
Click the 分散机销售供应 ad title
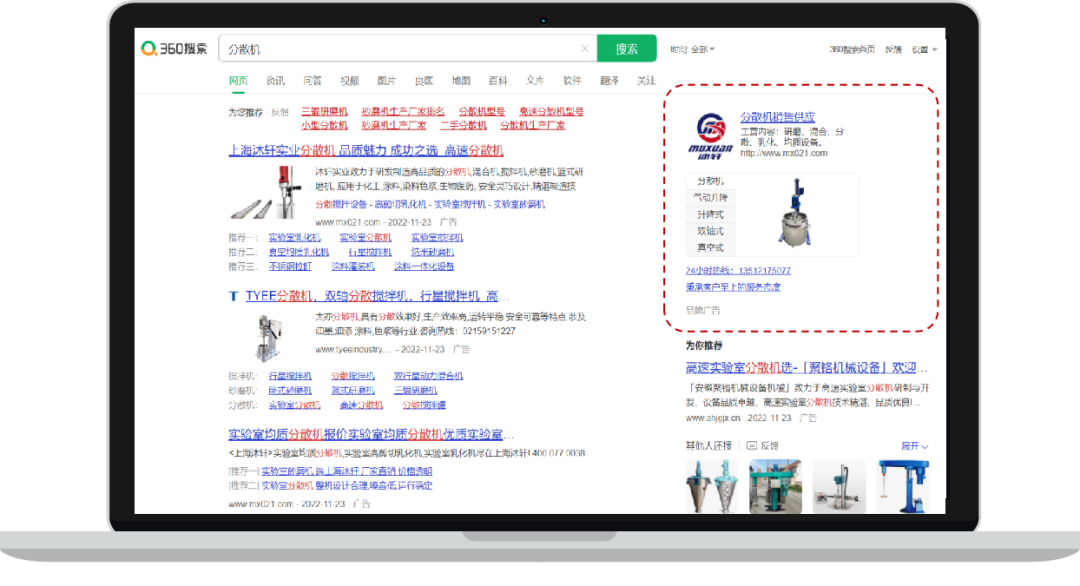[778, 117]
